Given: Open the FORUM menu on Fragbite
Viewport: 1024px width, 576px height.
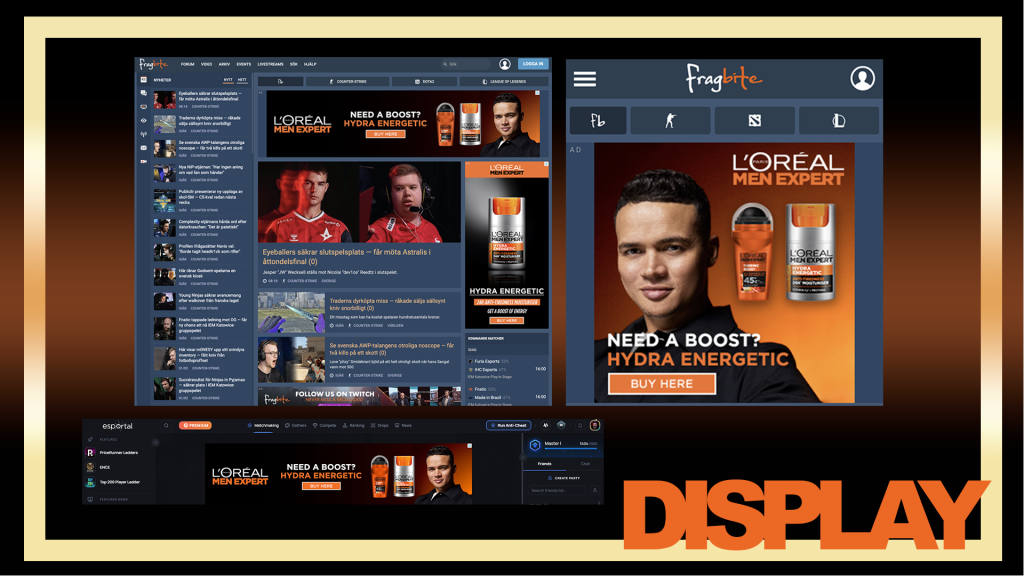Looking at the screenshot, I should pyautogui.click(x=187, y=64).
